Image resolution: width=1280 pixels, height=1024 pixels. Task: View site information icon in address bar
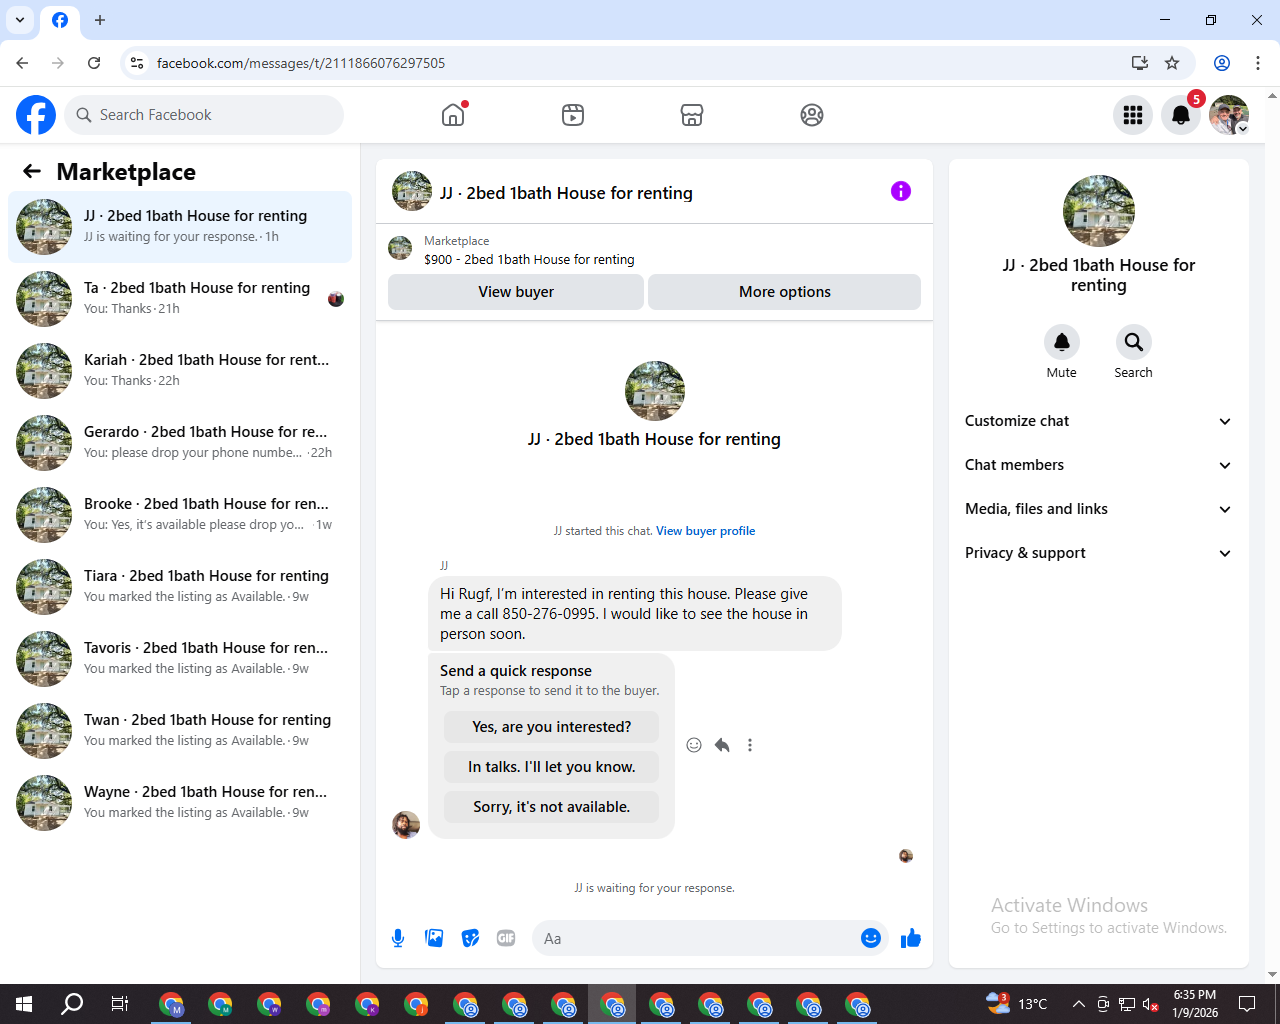(x=137, y=63)
